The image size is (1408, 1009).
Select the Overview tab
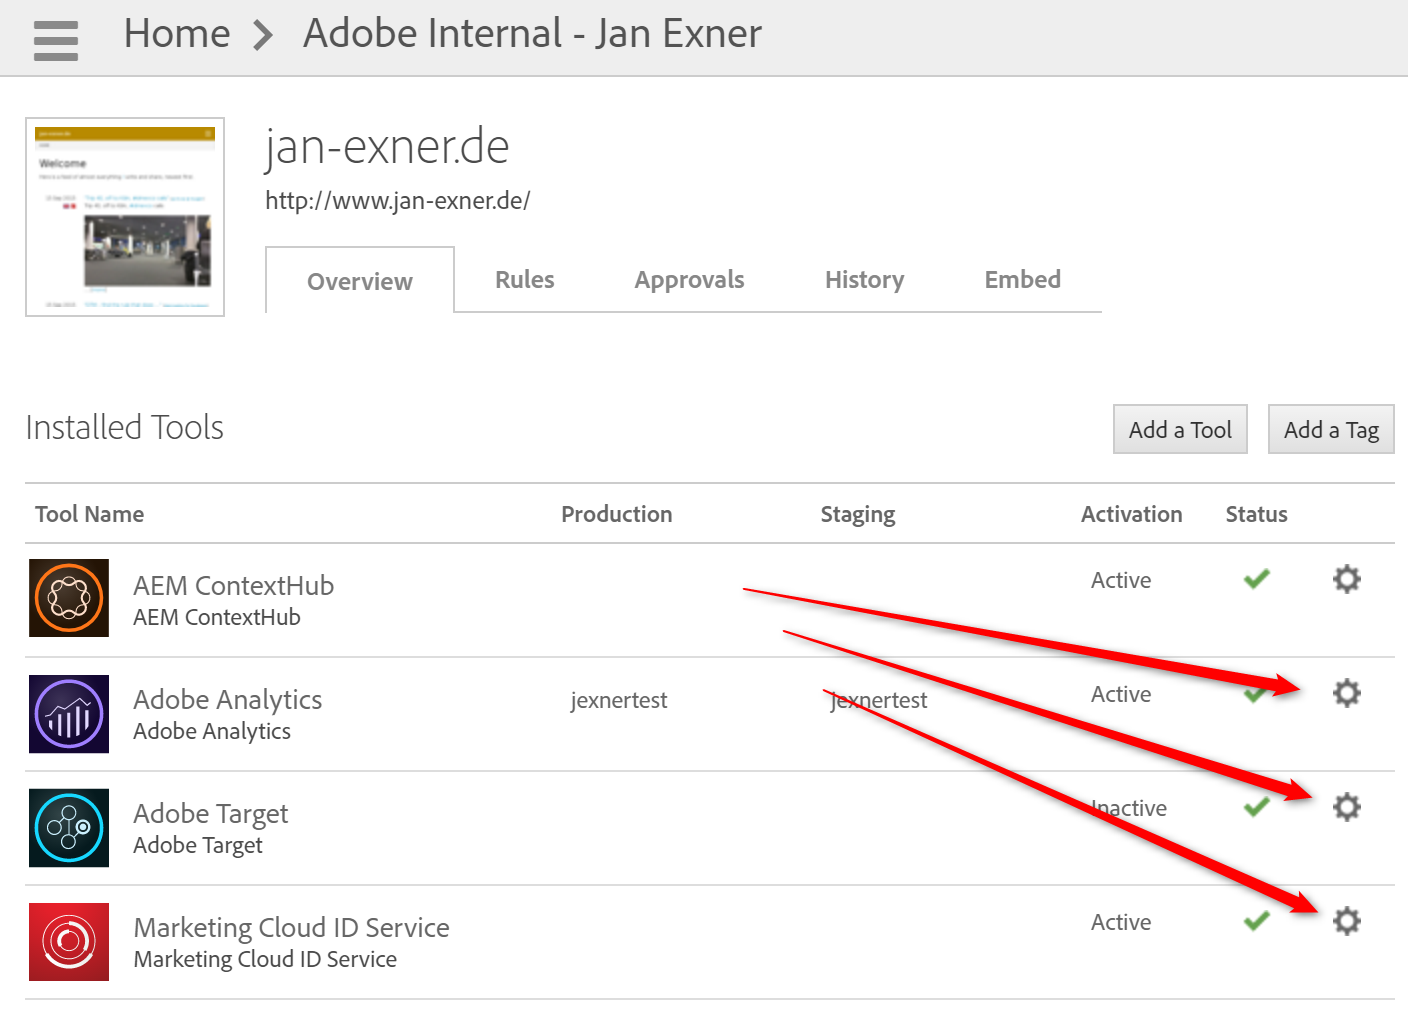pos(359,282)
